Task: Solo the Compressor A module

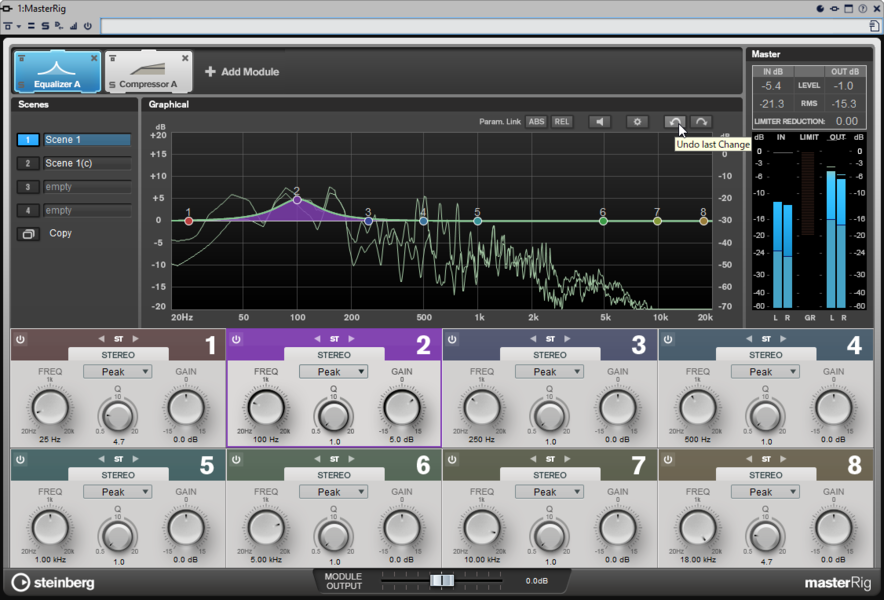Action: tap(112, 85)
